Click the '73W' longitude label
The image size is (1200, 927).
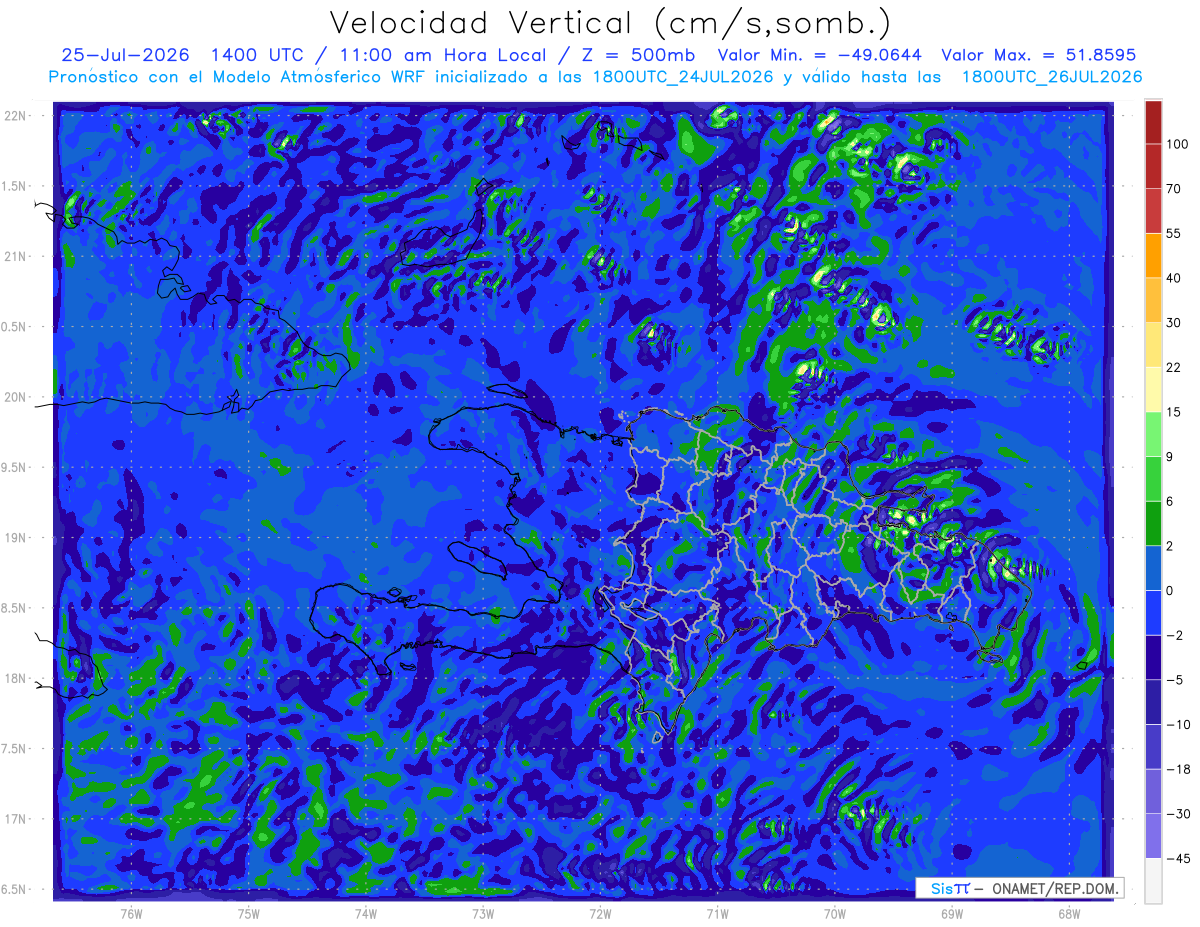[483, 913]
